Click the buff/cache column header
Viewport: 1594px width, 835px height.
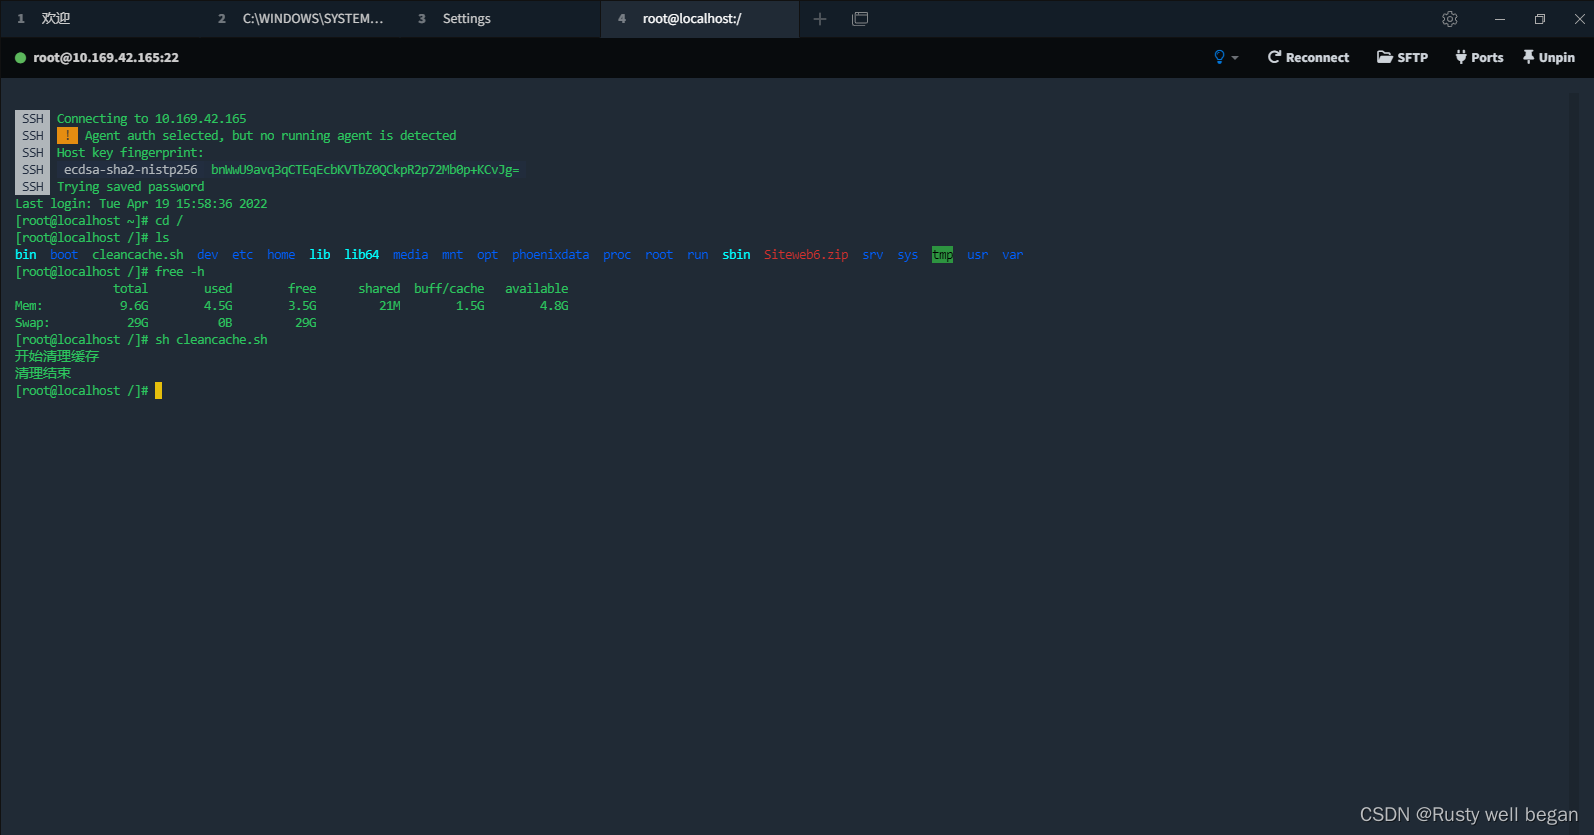tap(449, 289)
